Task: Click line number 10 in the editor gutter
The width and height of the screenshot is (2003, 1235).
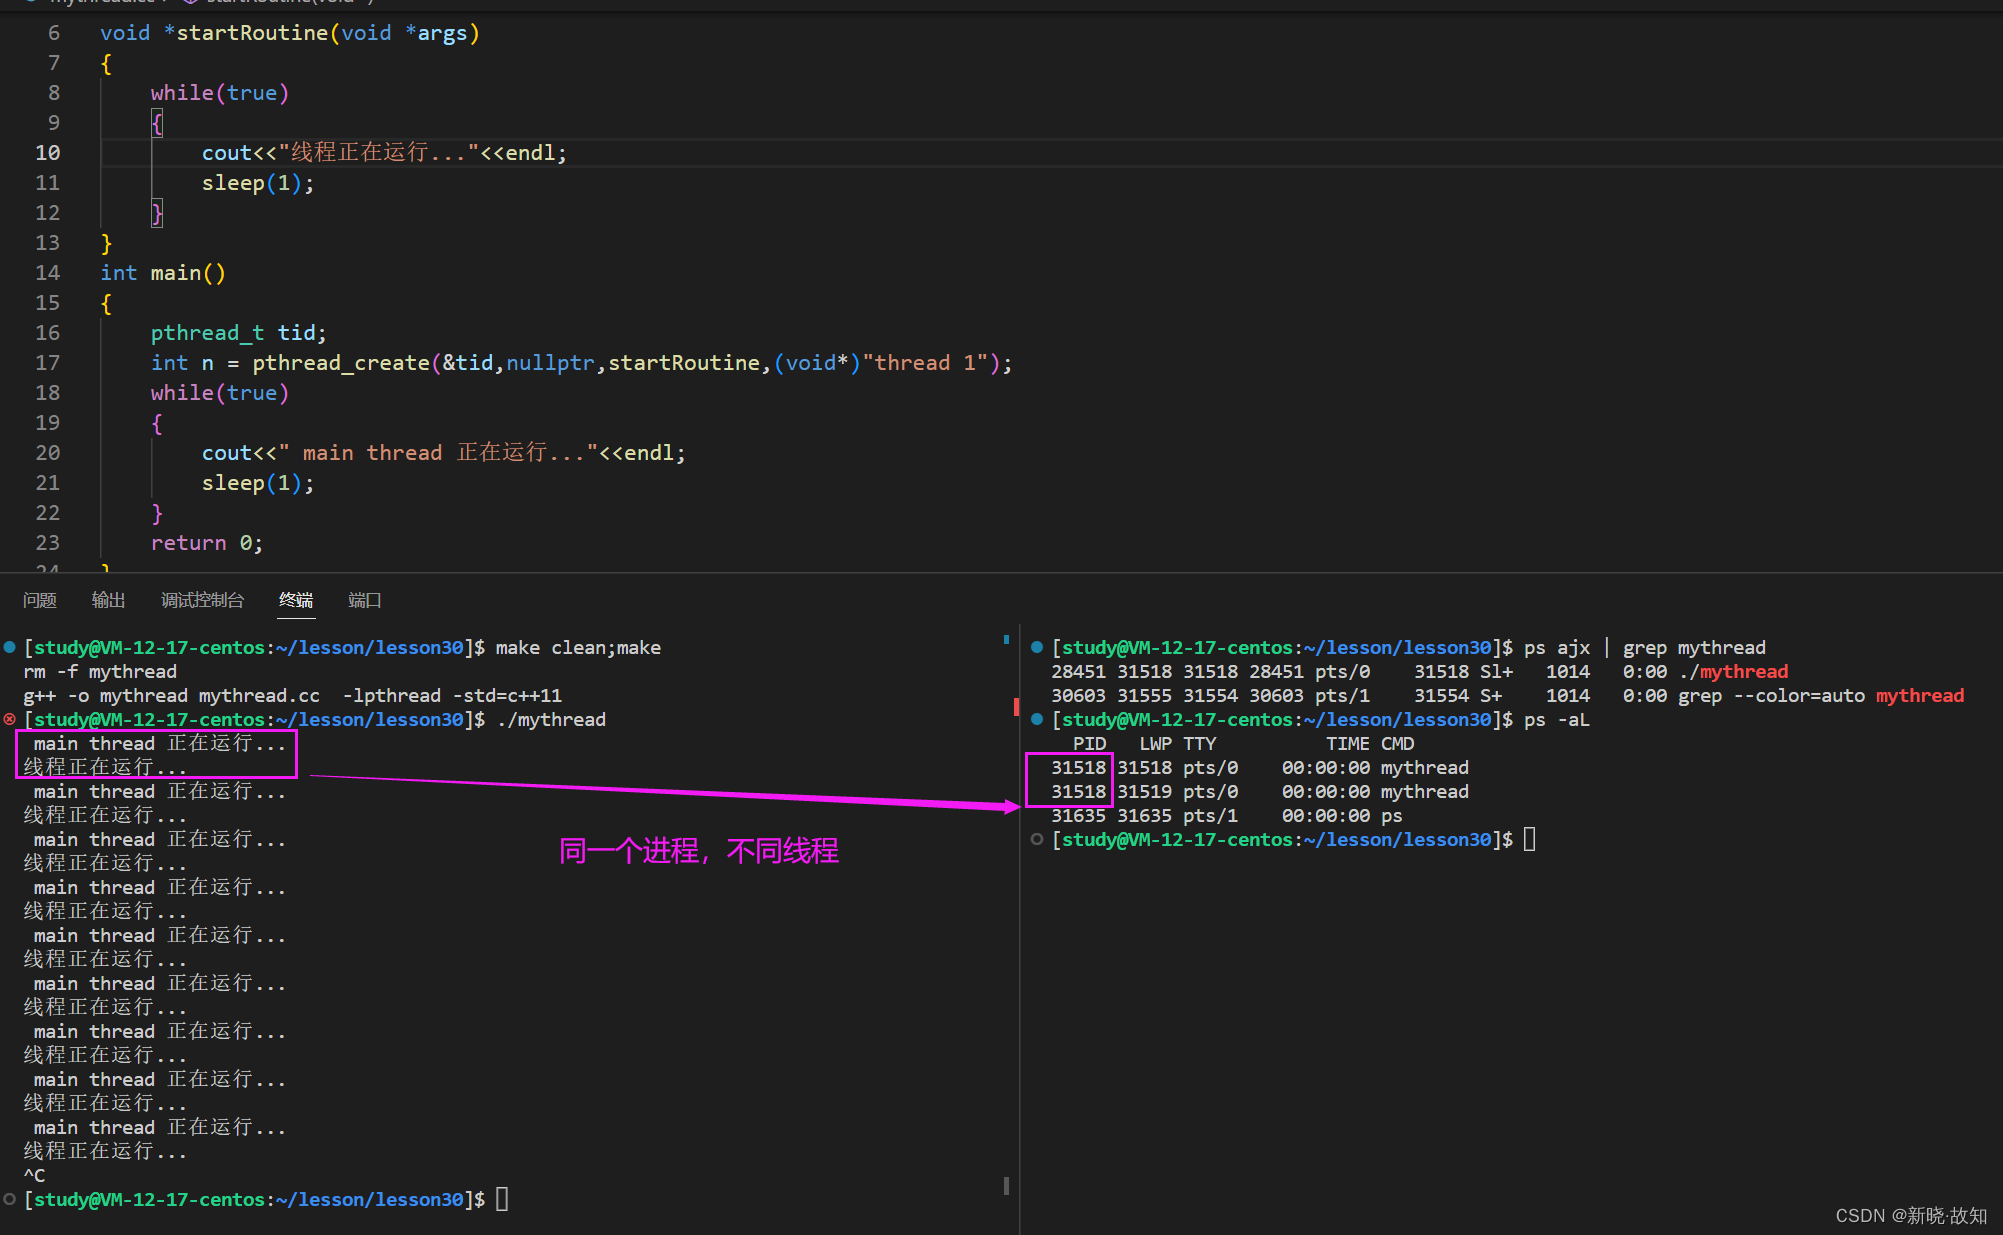Action: click(48, 153)
